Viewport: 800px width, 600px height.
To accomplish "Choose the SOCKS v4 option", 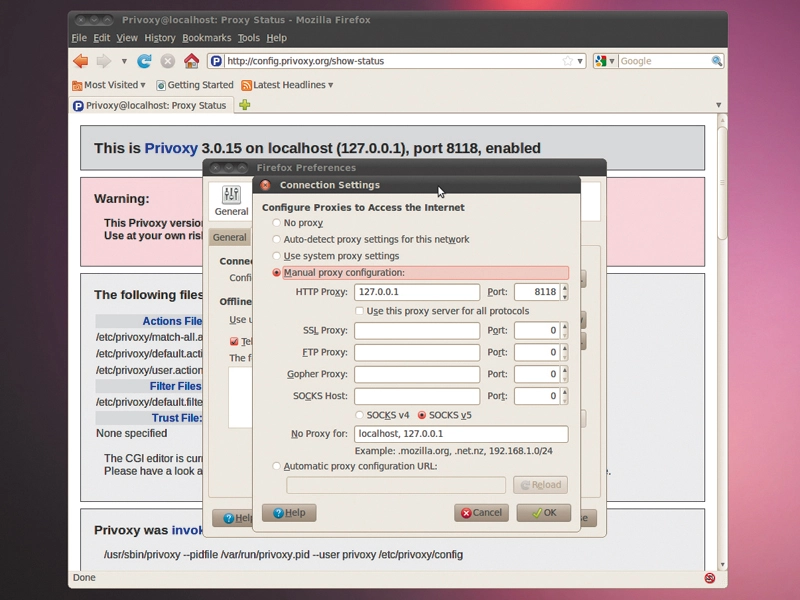I will pyautogui.click(x=359, y=415).
